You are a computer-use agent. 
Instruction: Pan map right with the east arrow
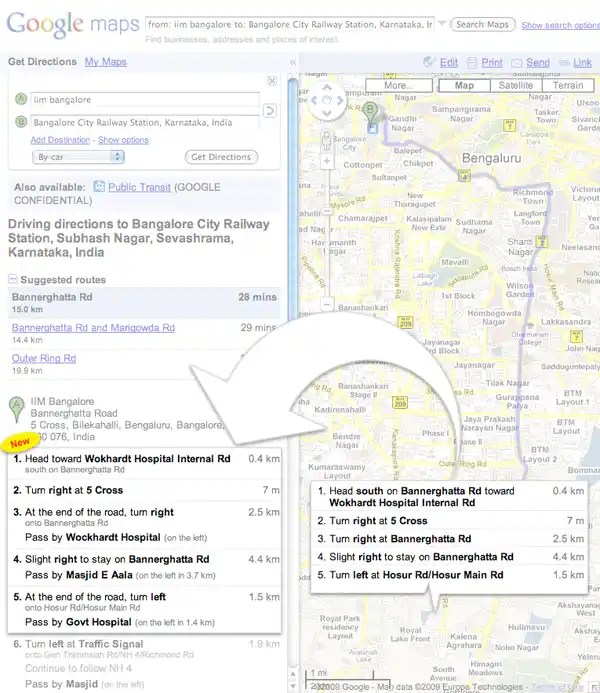[340, 100]
